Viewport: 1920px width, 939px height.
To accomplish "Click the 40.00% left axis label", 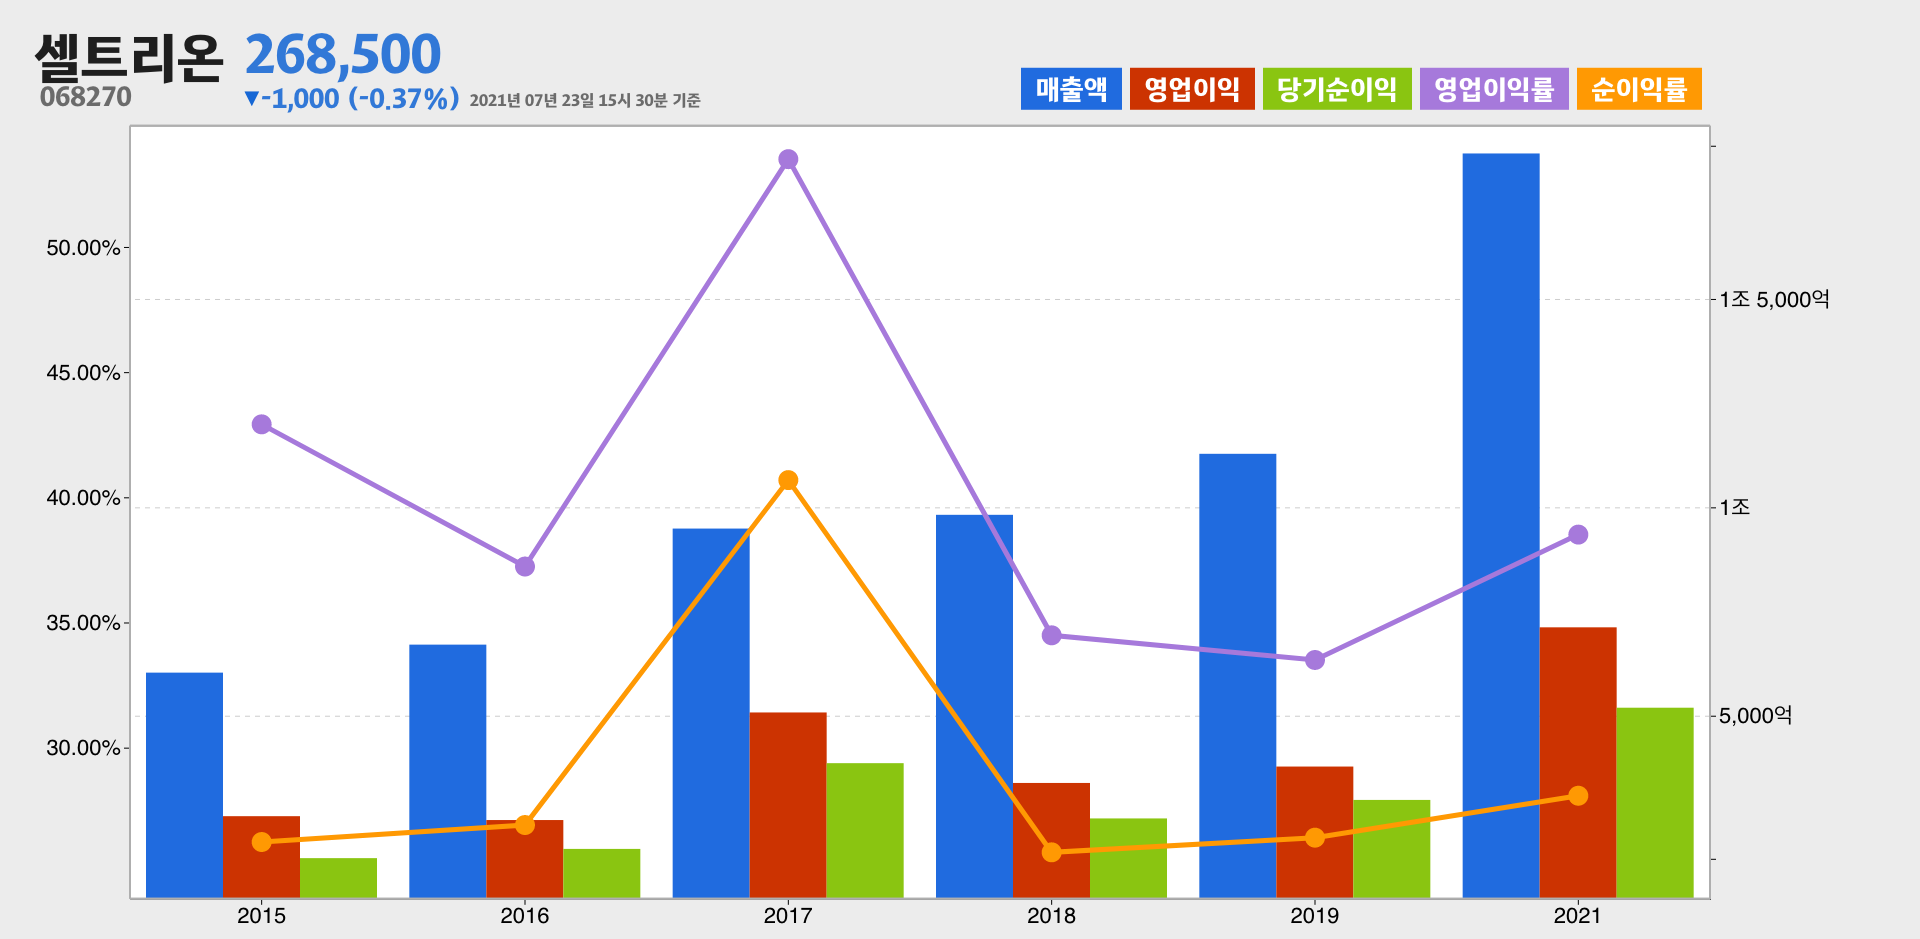I will pos(83,498).
